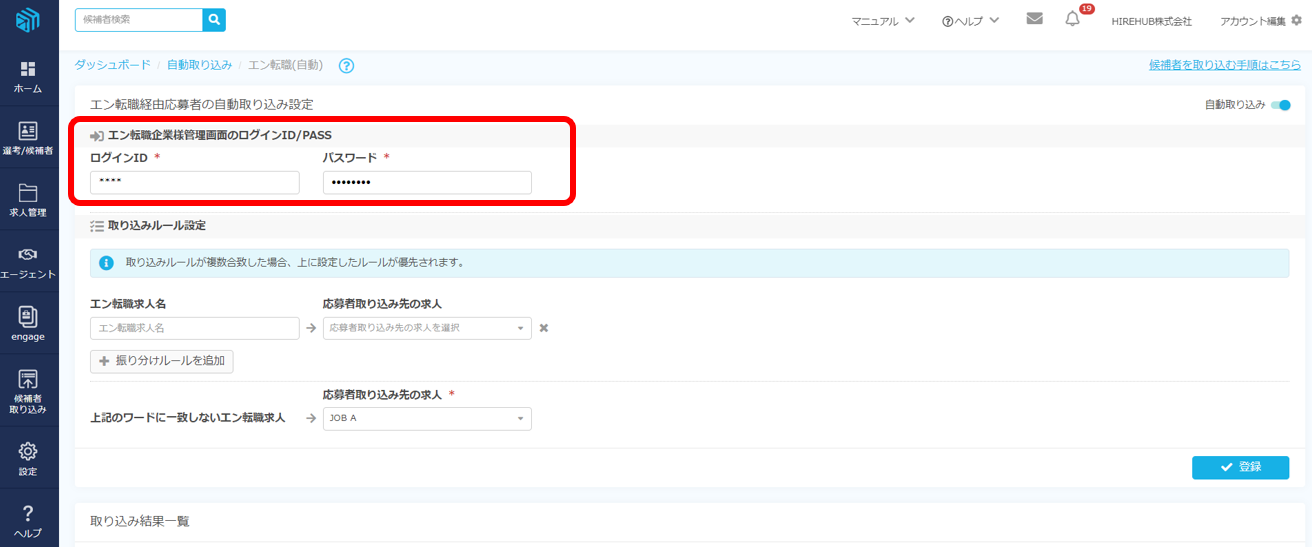Open the mail envelope icon

(1034, 19)
